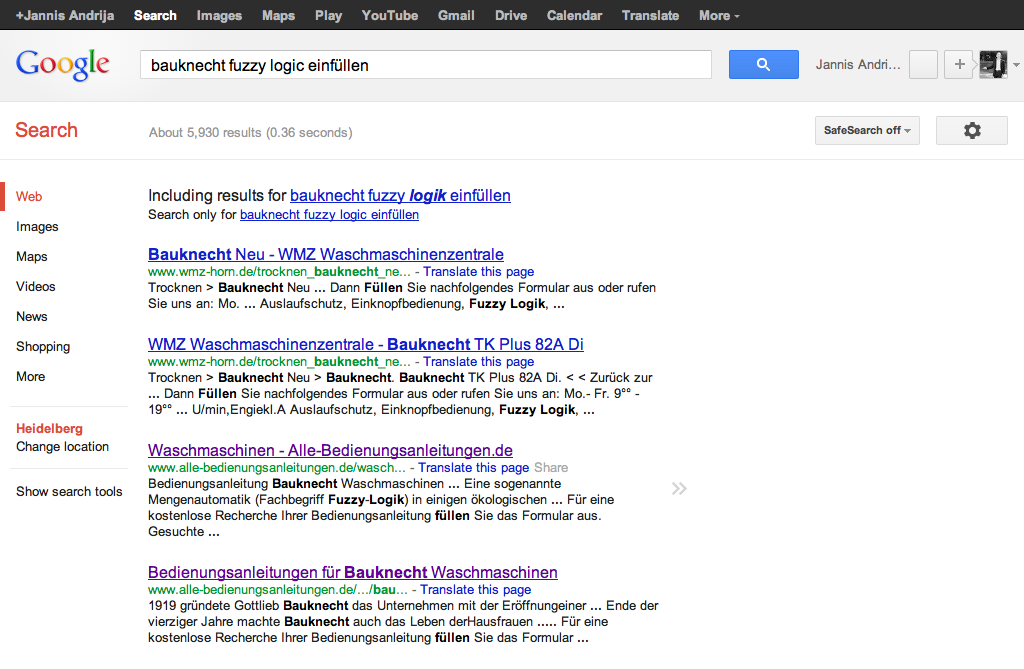Open the SafeSearch off dropdown
The height and width of the screenshot is (669, 1024).
tap(867, 131)
